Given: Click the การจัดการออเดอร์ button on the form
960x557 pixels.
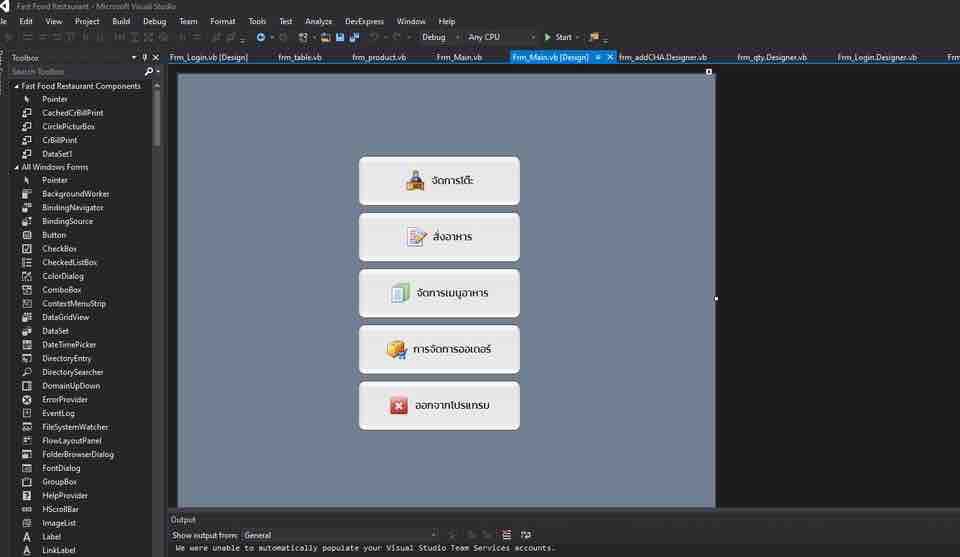Looking at the screenshot, I should (440, 350).
